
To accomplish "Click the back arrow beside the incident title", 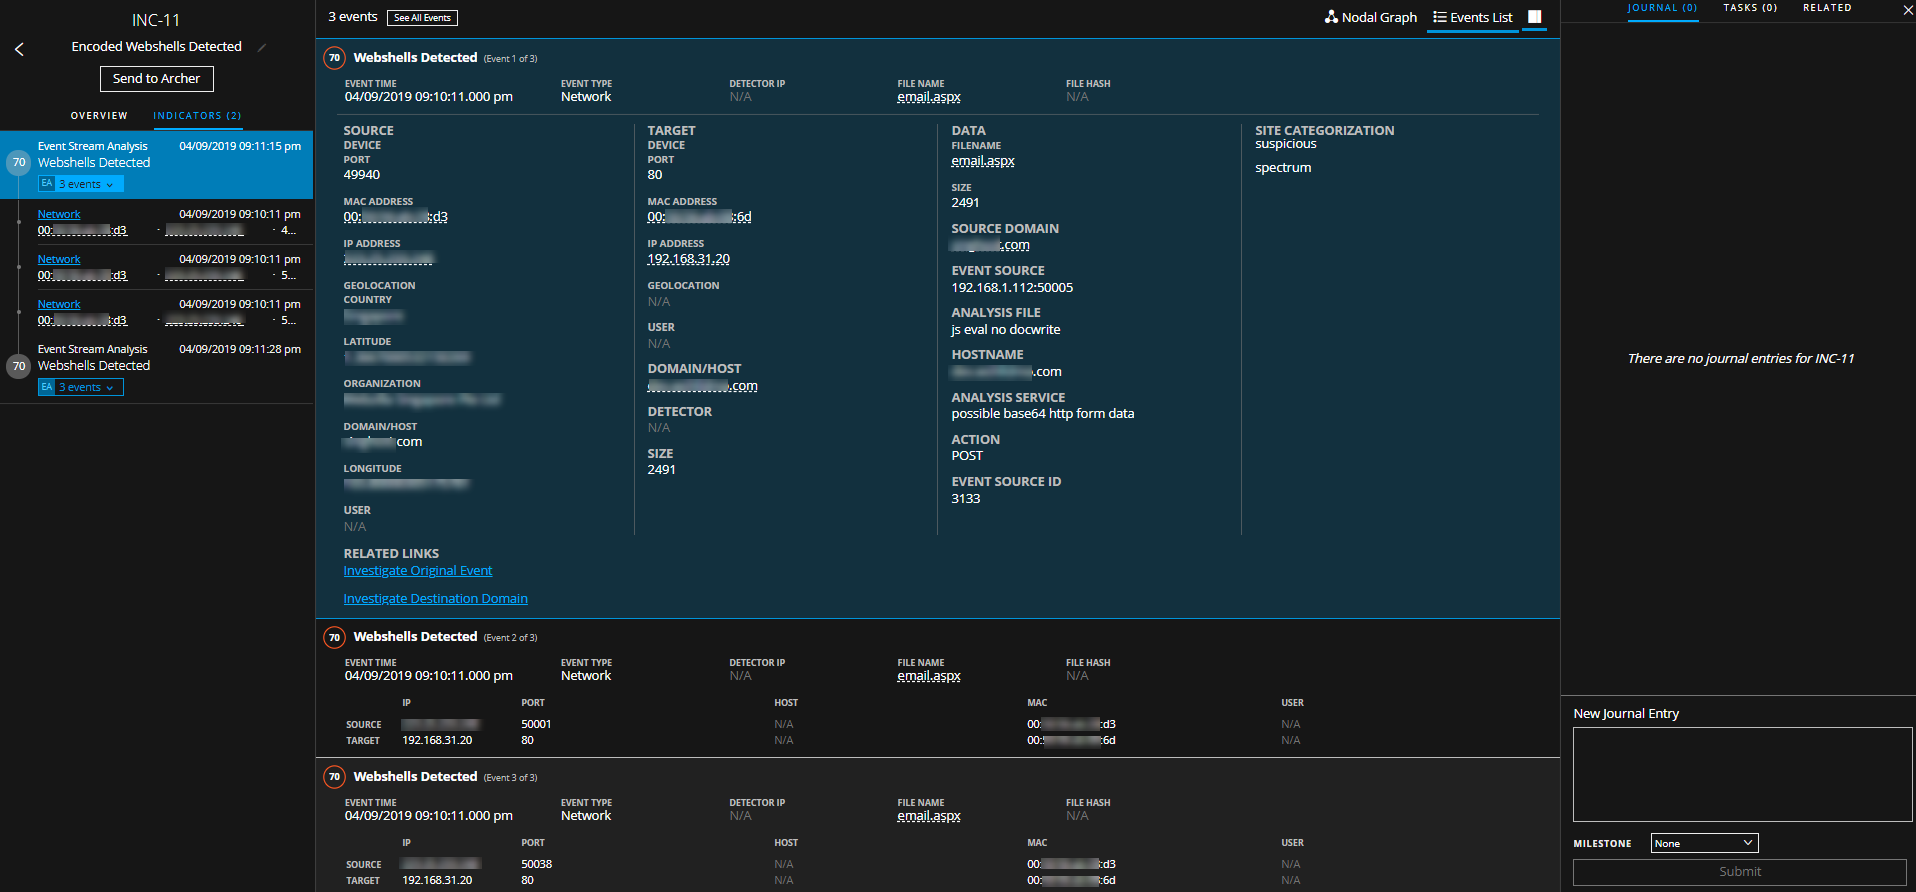I will (19, 49).
